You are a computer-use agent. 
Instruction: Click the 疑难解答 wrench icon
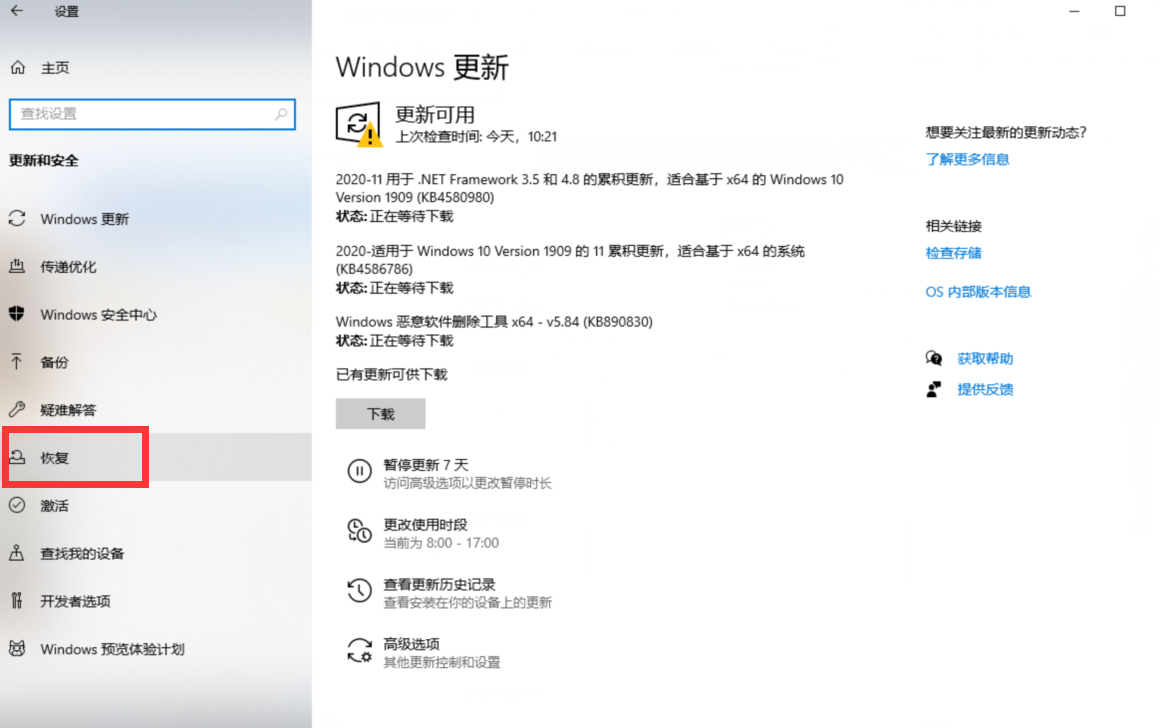point(17,410)
